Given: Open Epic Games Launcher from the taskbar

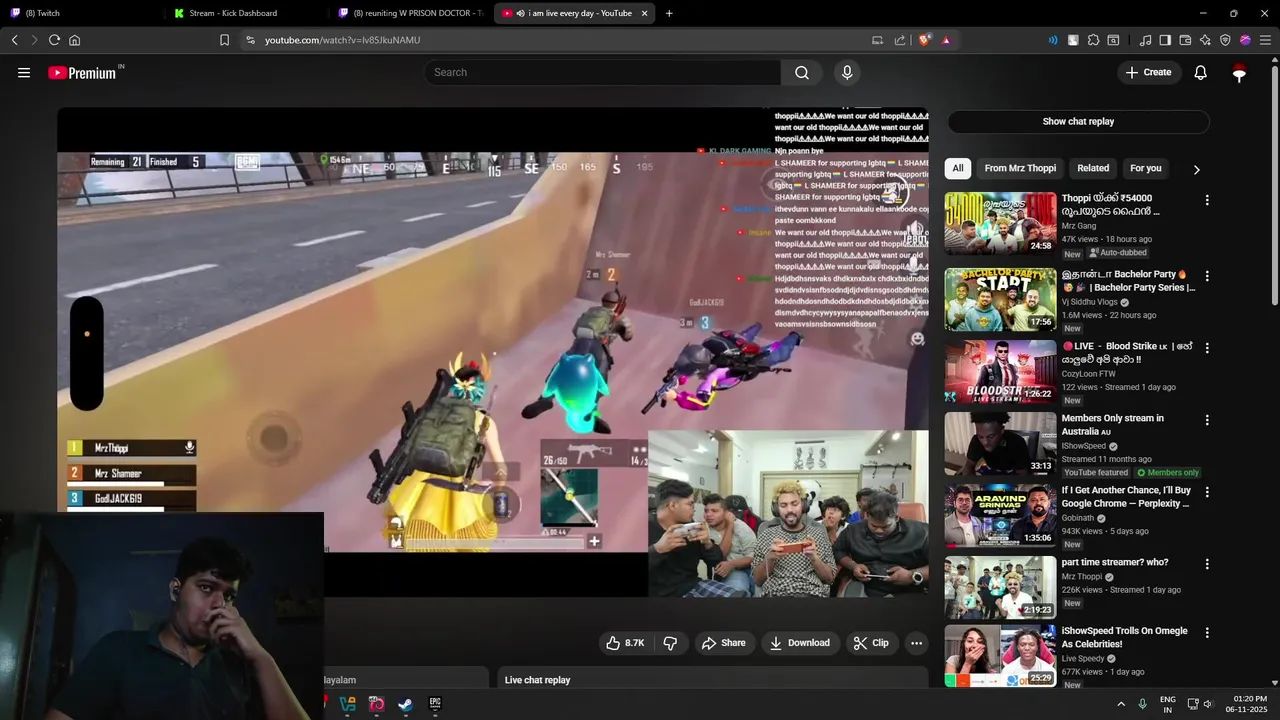Looking at the screenshot, I should pyautogui.click(x=435, y=704).
